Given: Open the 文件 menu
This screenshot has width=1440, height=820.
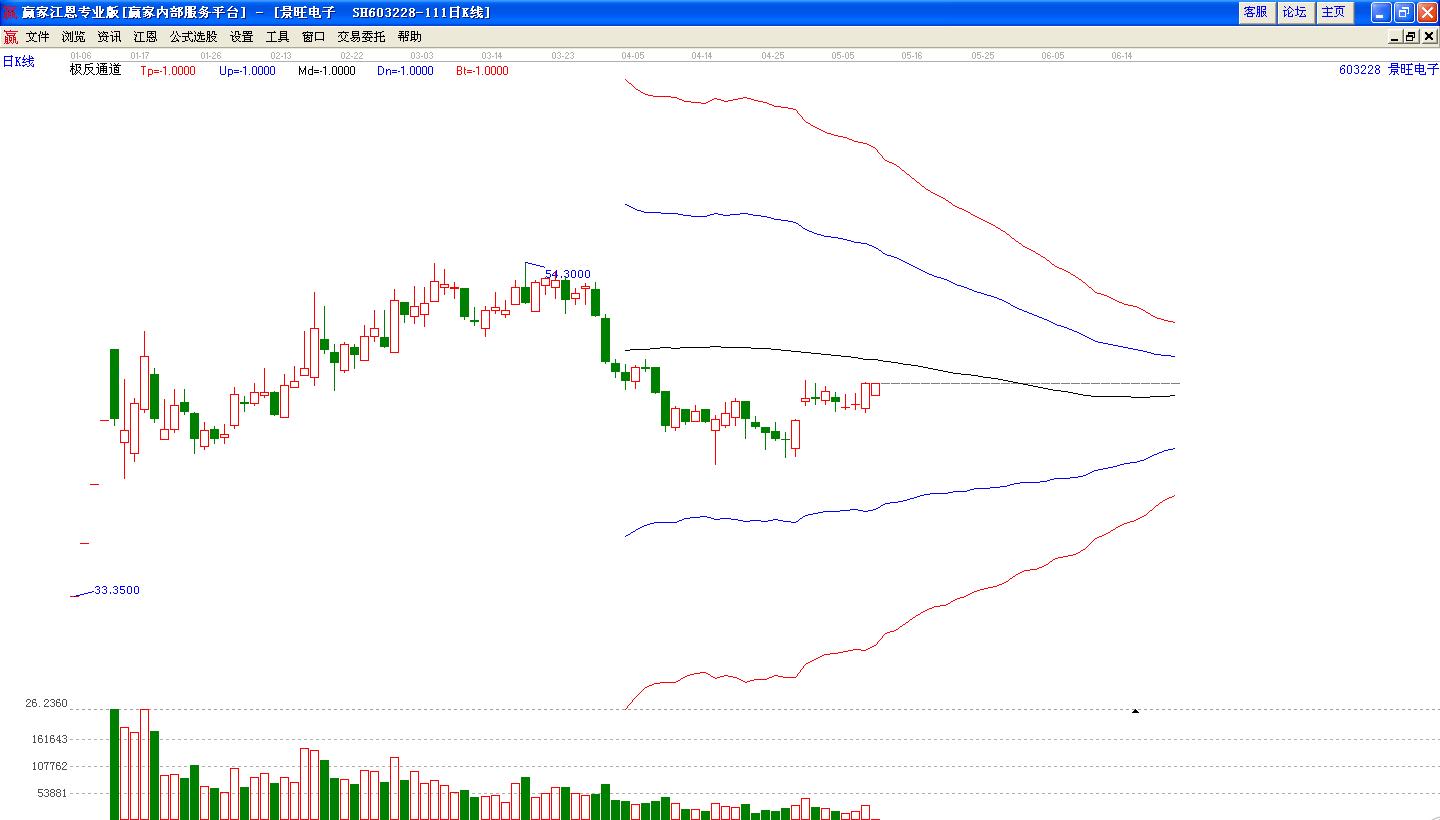Looking at the screenshot, I should pos(38,37).
